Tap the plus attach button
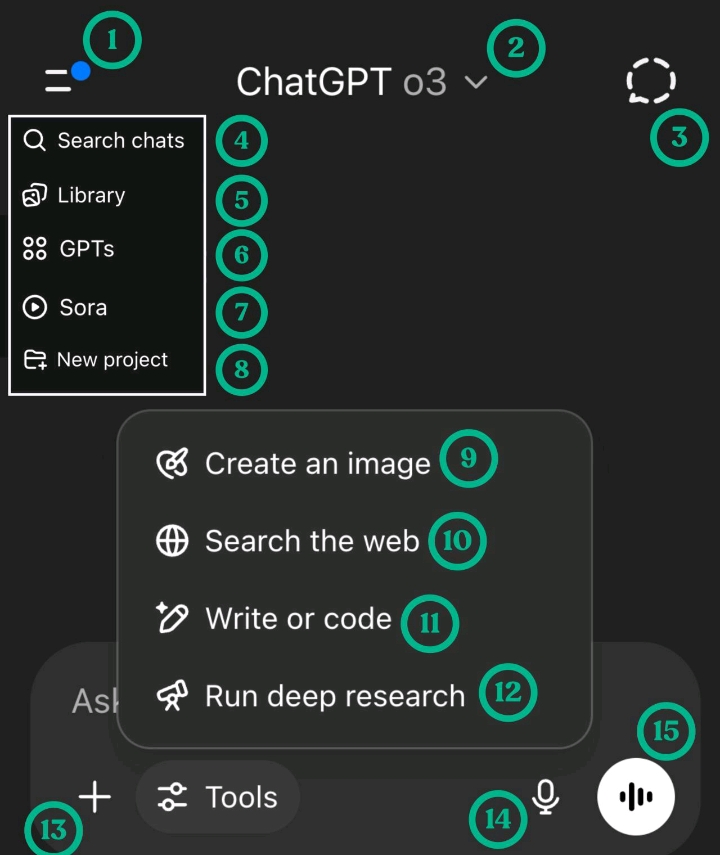Screen dimensions: 720x855 click(x=94, y=797)
